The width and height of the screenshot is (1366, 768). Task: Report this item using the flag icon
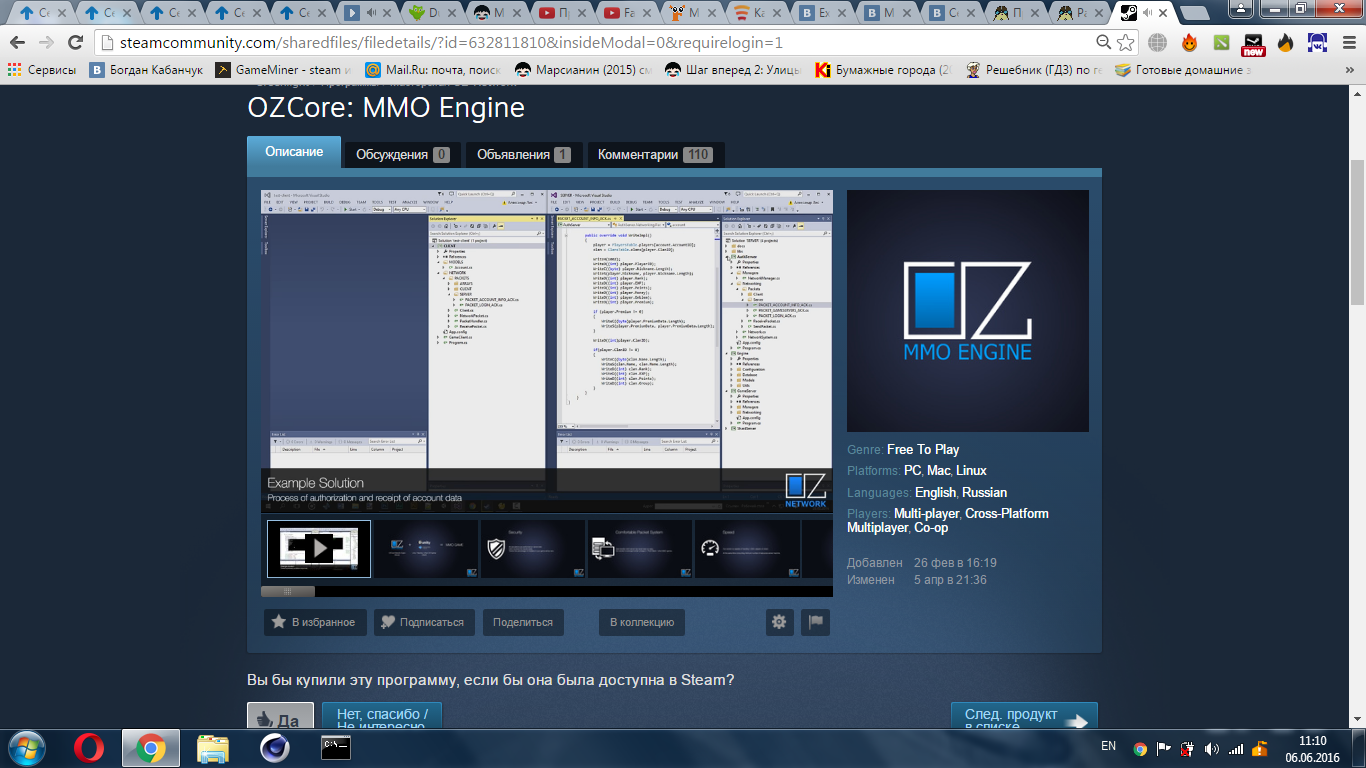coord(815,622)
